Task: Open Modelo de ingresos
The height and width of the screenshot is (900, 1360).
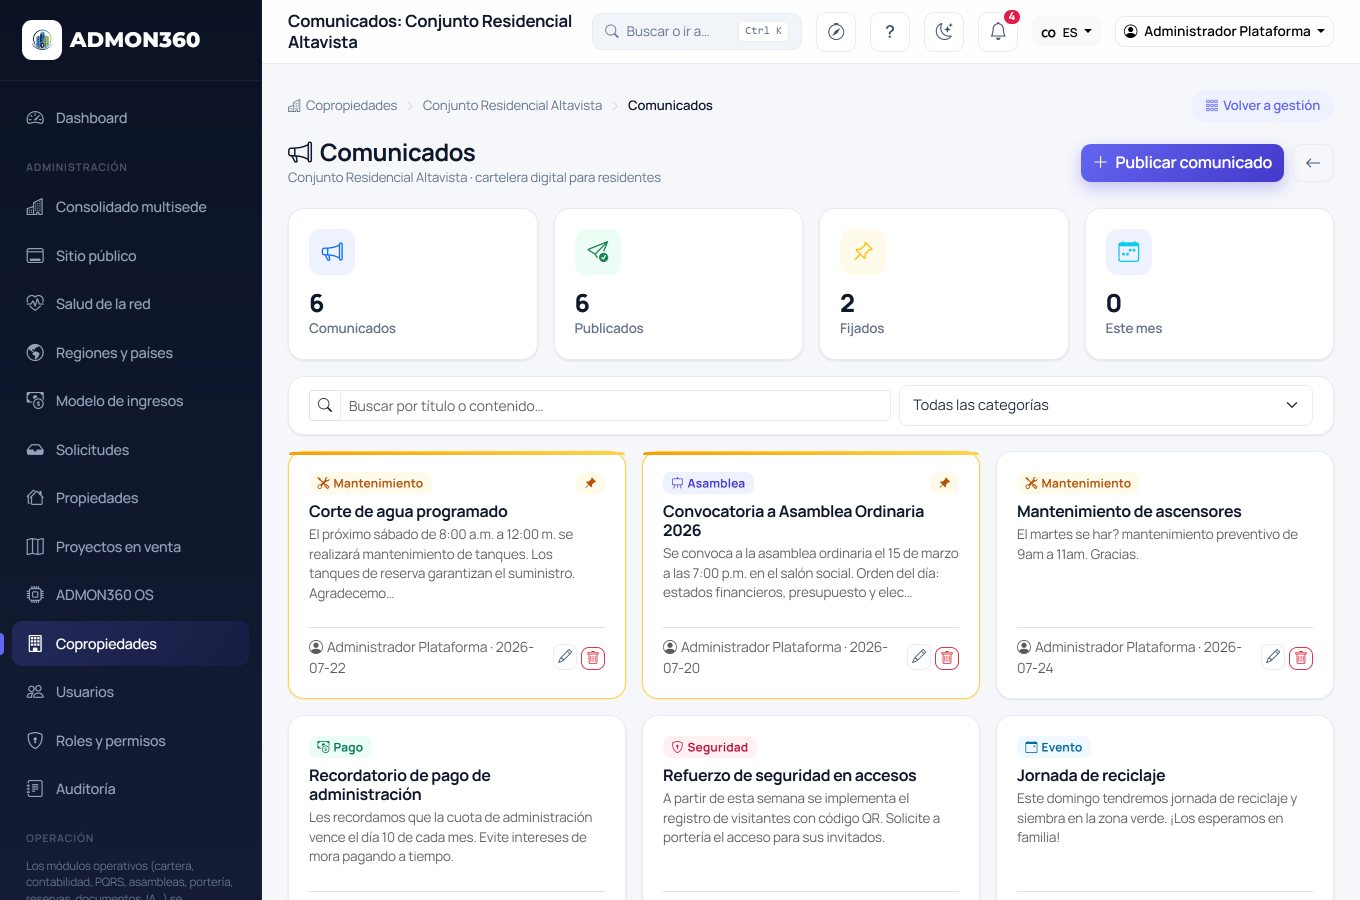Action: tap(130, 401)
